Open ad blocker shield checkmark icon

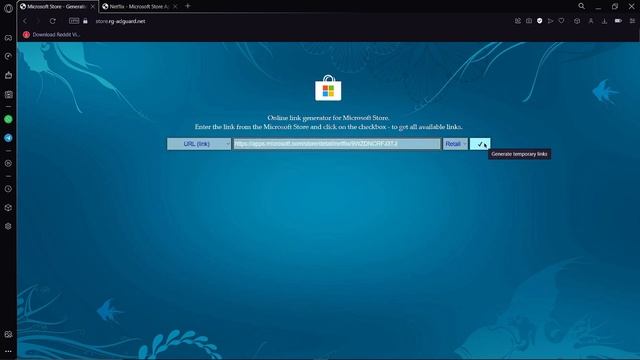[x=540, y=21]
